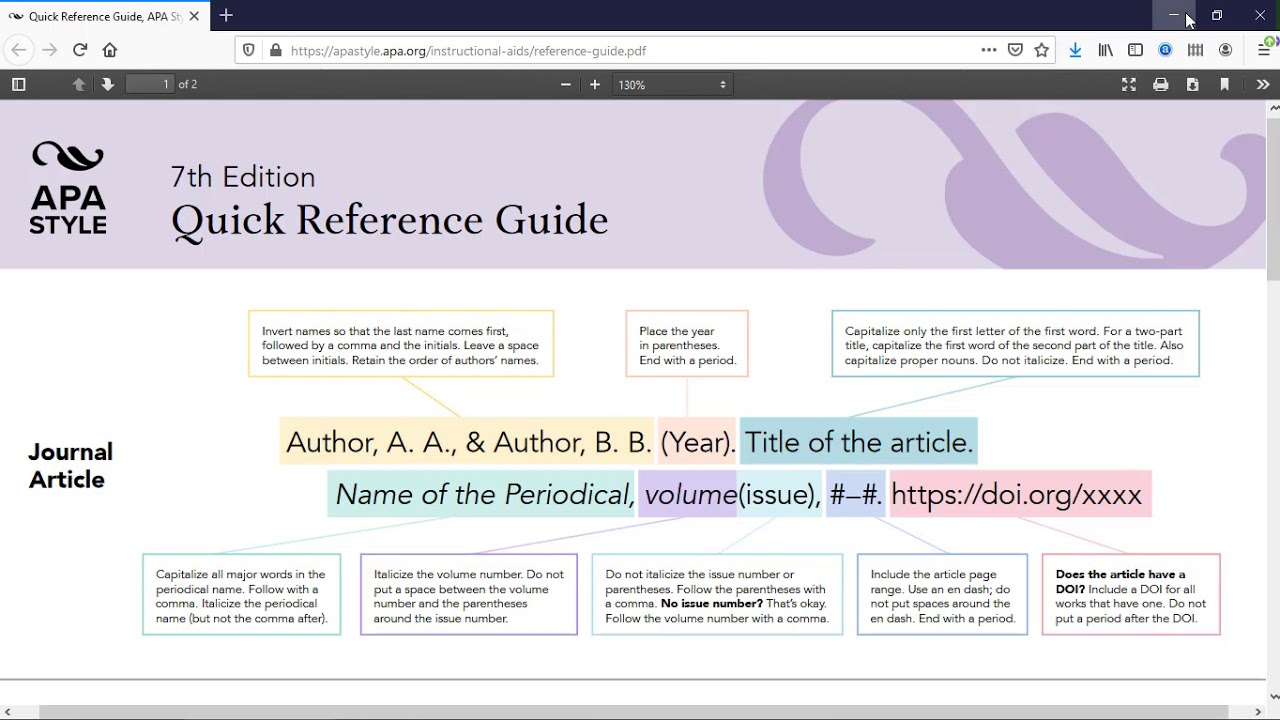Click the scroll left arrow

tap(7, 712)
